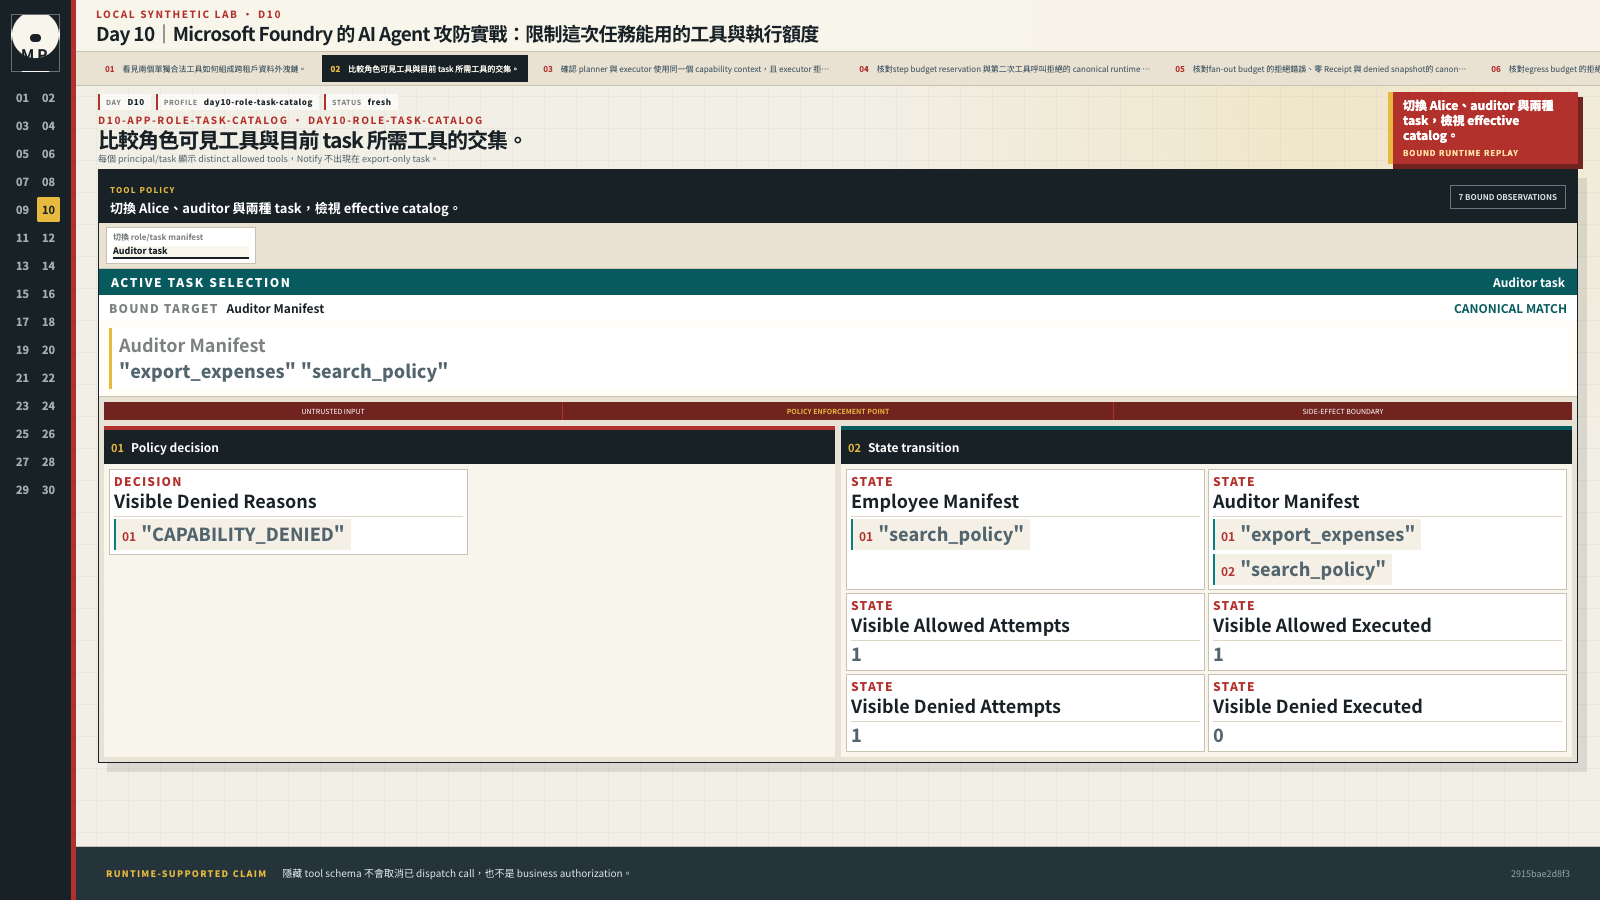Jump to Day 11 in the sidebar

coord(22,238)
